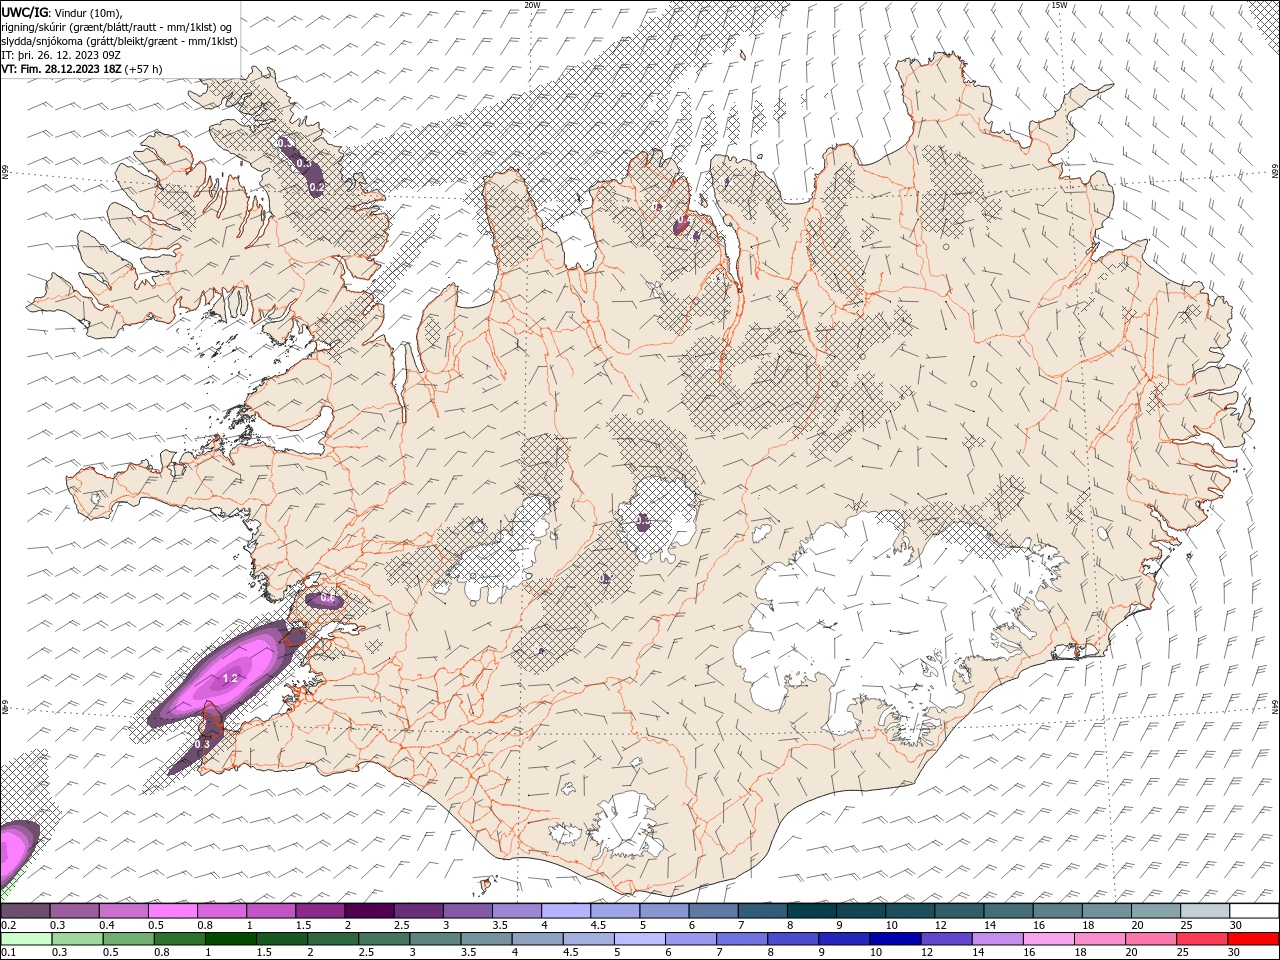Click the initial time 'IT: þri. 26. 12. 2023 09Z'
This screenshot has width=1280, height=960.
tap(61, 54)
